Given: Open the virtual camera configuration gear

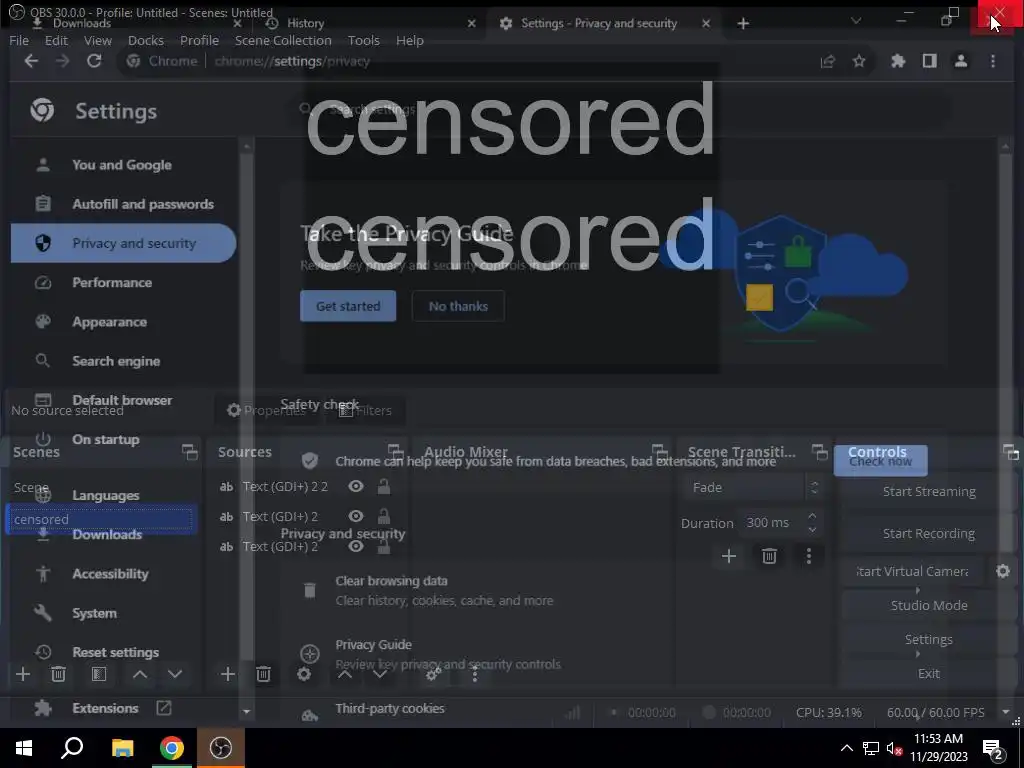Looking at the screenshot, I should pyautogui.click(x=1003, y=571).
